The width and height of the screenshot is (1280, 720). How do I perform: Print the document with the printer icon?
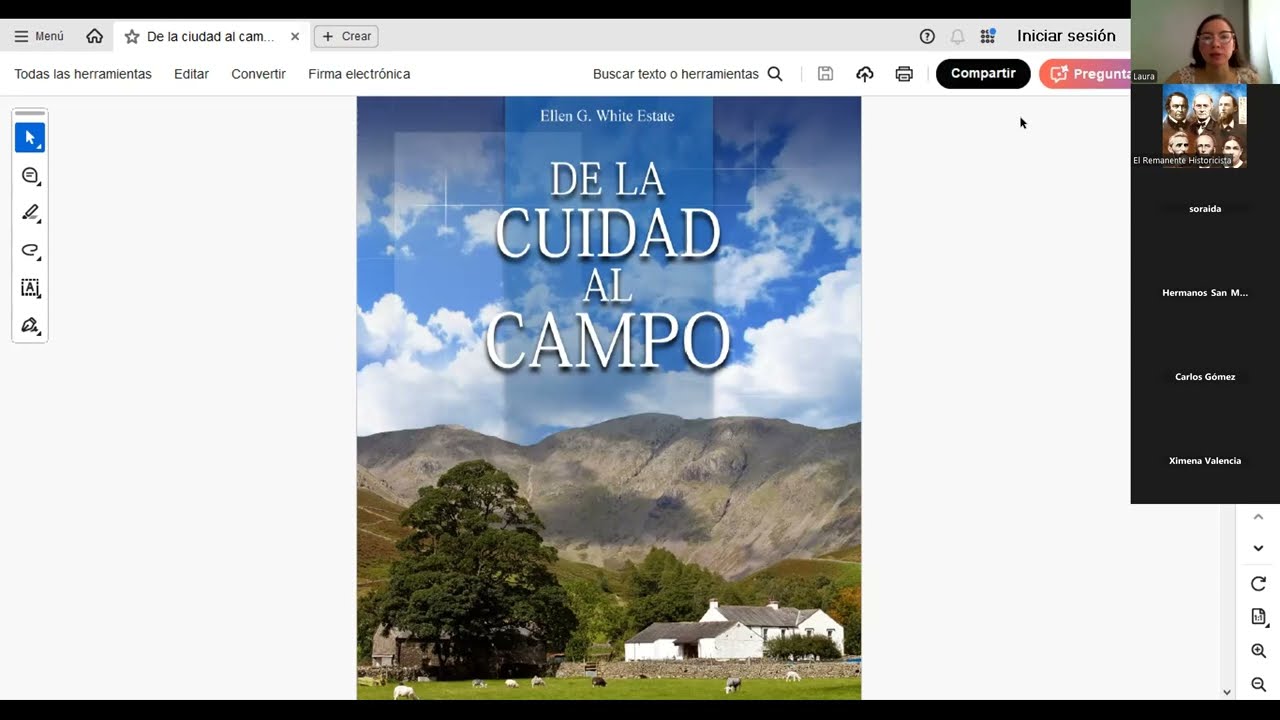click(904, 74)
